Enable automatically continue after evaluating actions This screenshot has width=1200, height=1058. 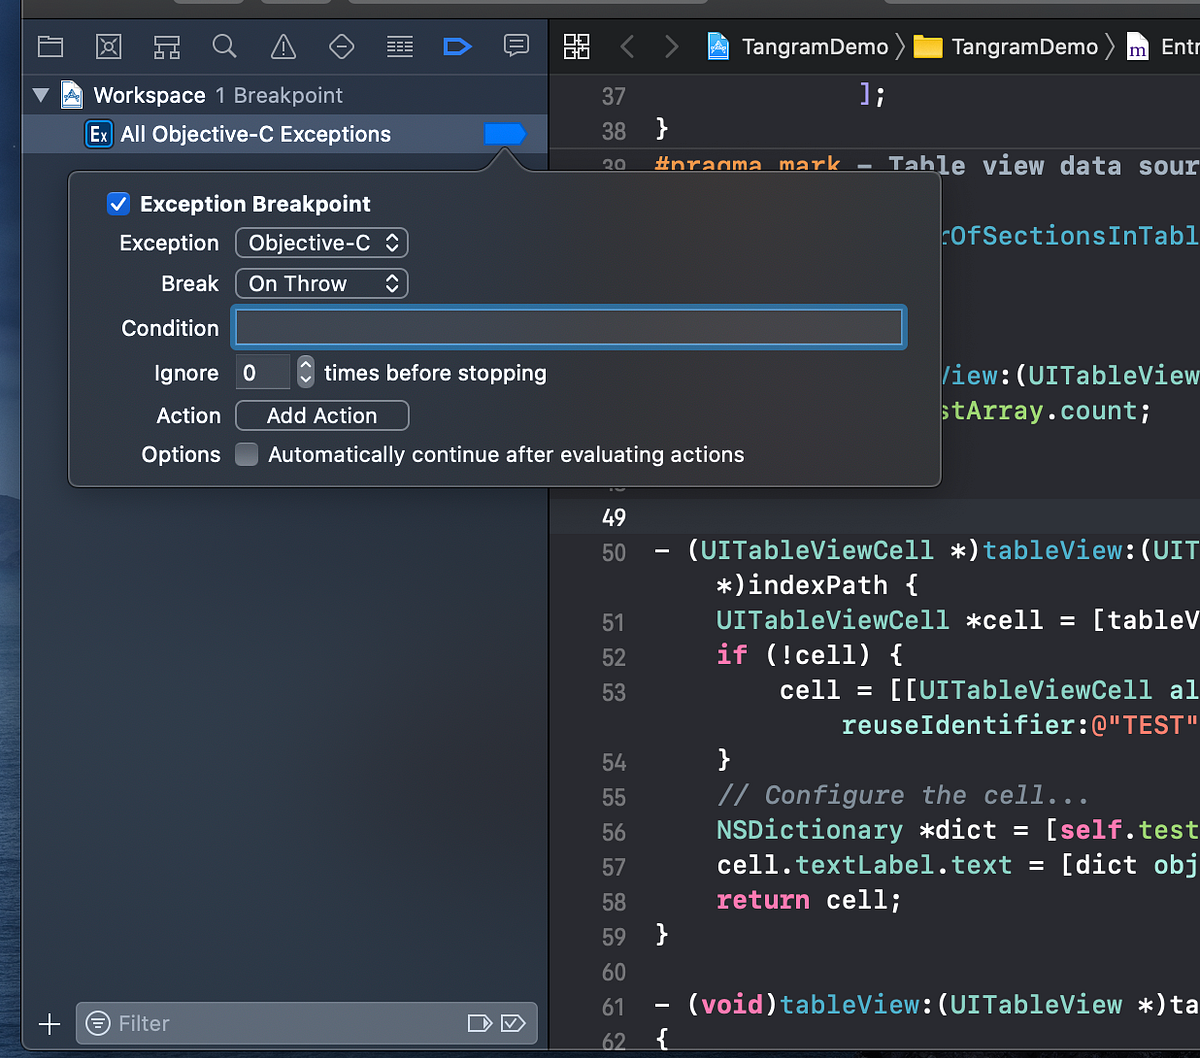(246, 454)
